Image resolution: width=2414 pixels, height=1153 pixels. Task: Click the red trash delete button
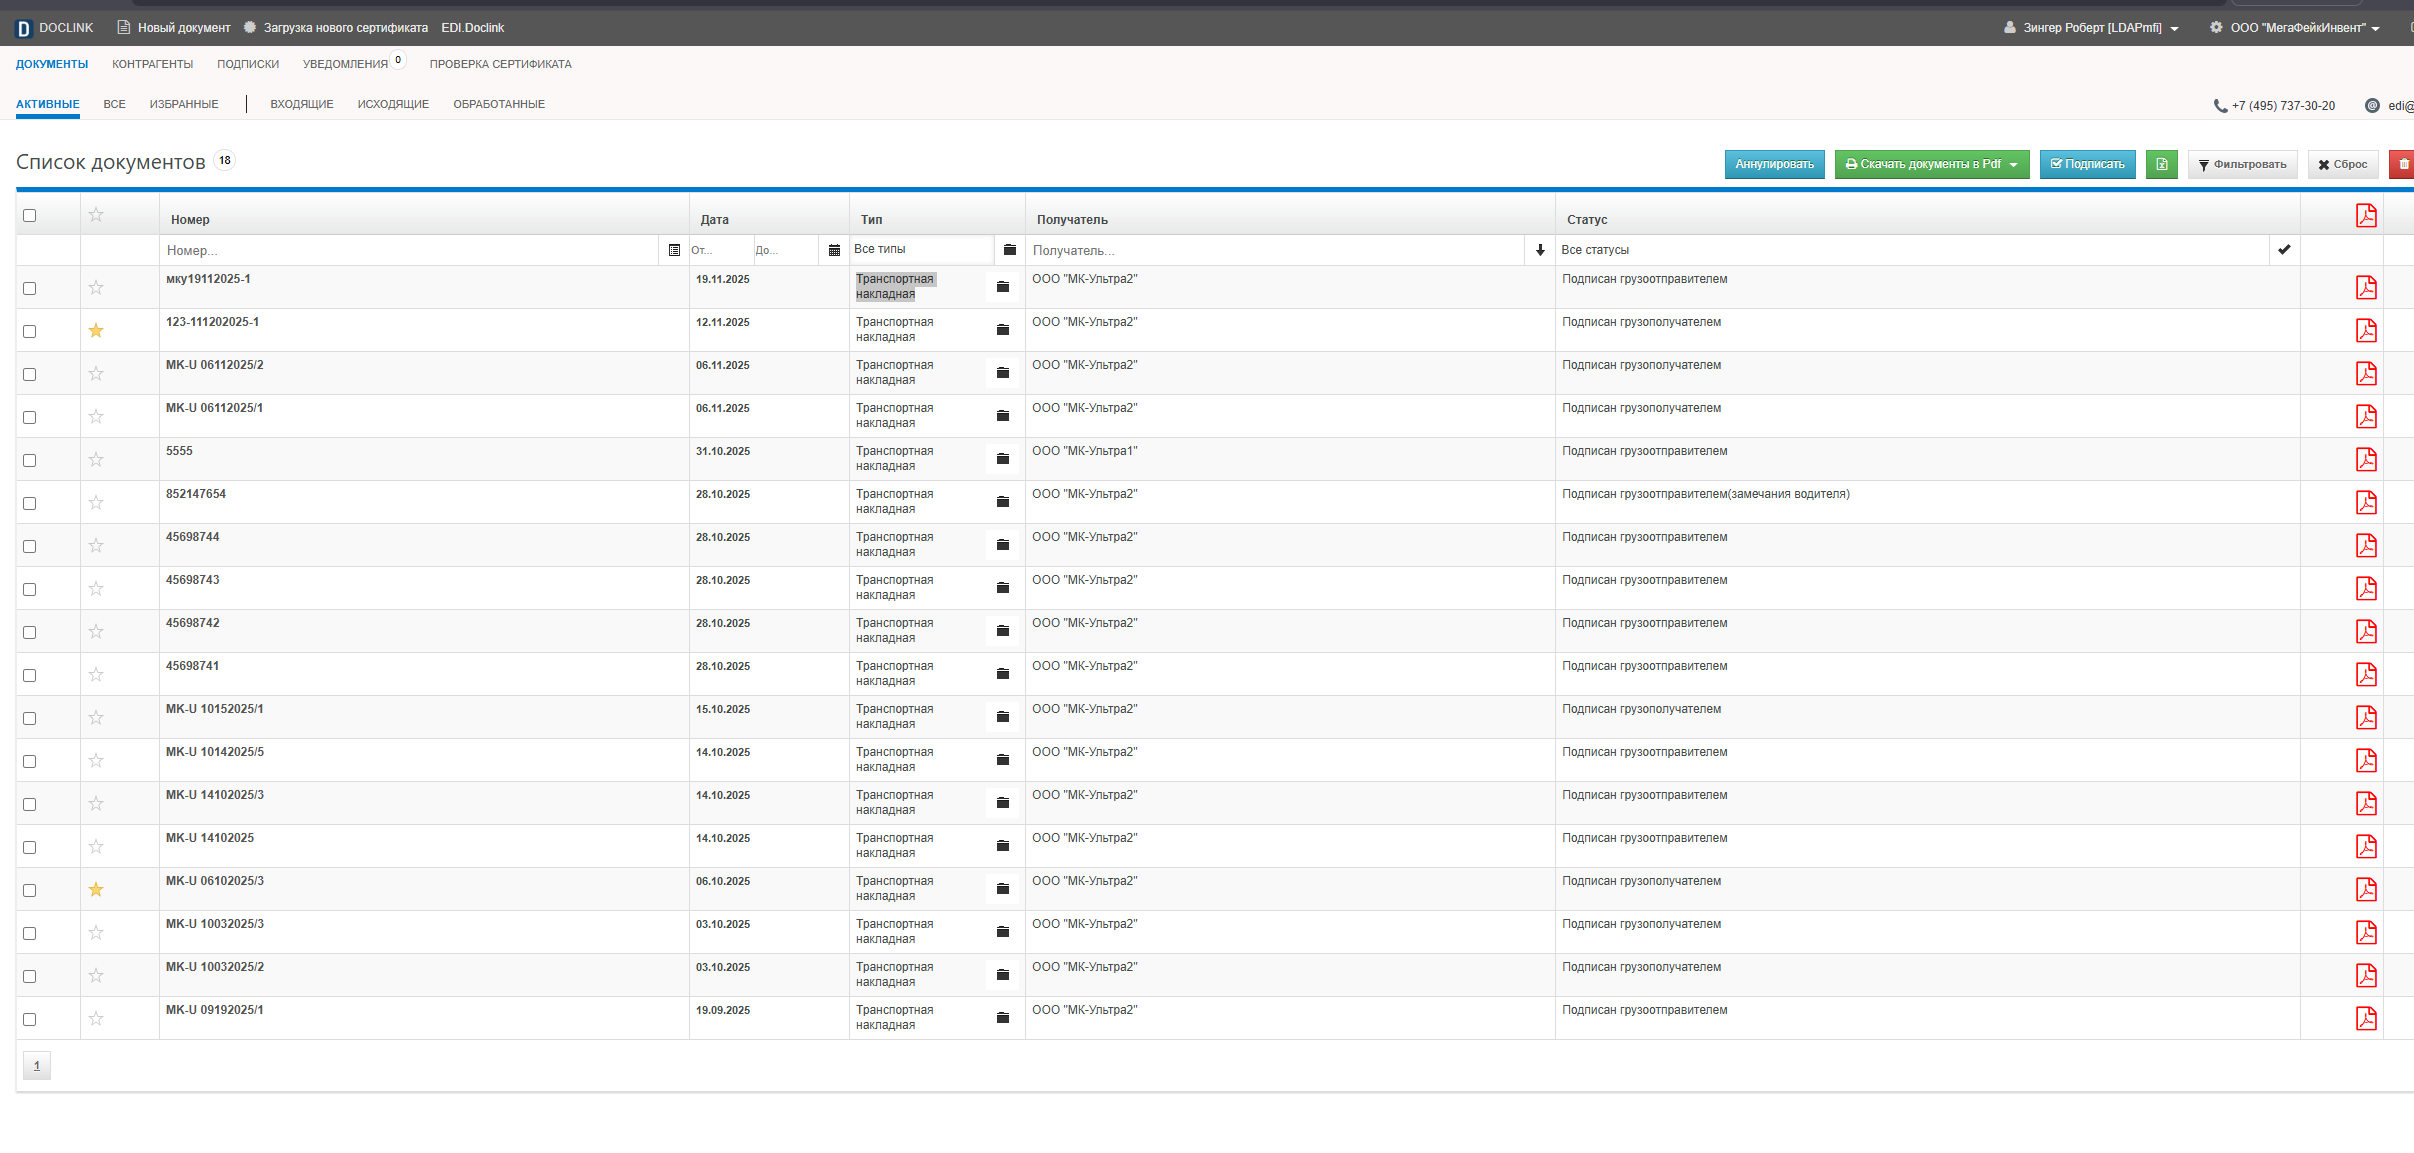[2403, 164]
